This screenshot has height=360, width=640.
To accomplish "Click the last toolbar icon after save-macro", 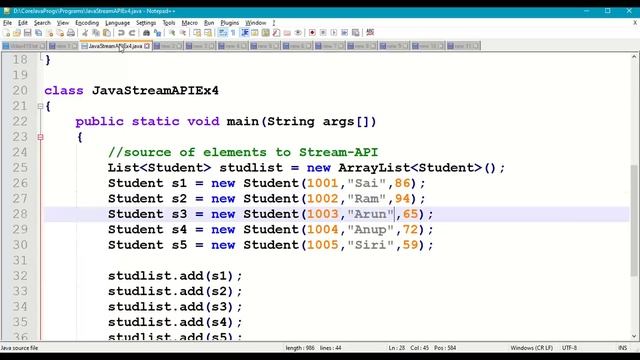I will pyautogui.click(x=370, y=32).
